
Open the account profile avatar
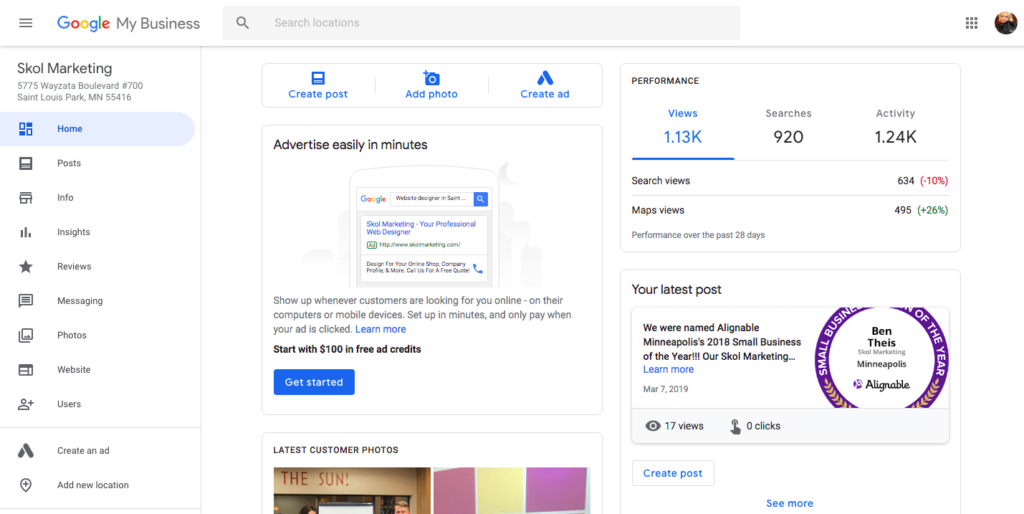tap(1005, 23)
